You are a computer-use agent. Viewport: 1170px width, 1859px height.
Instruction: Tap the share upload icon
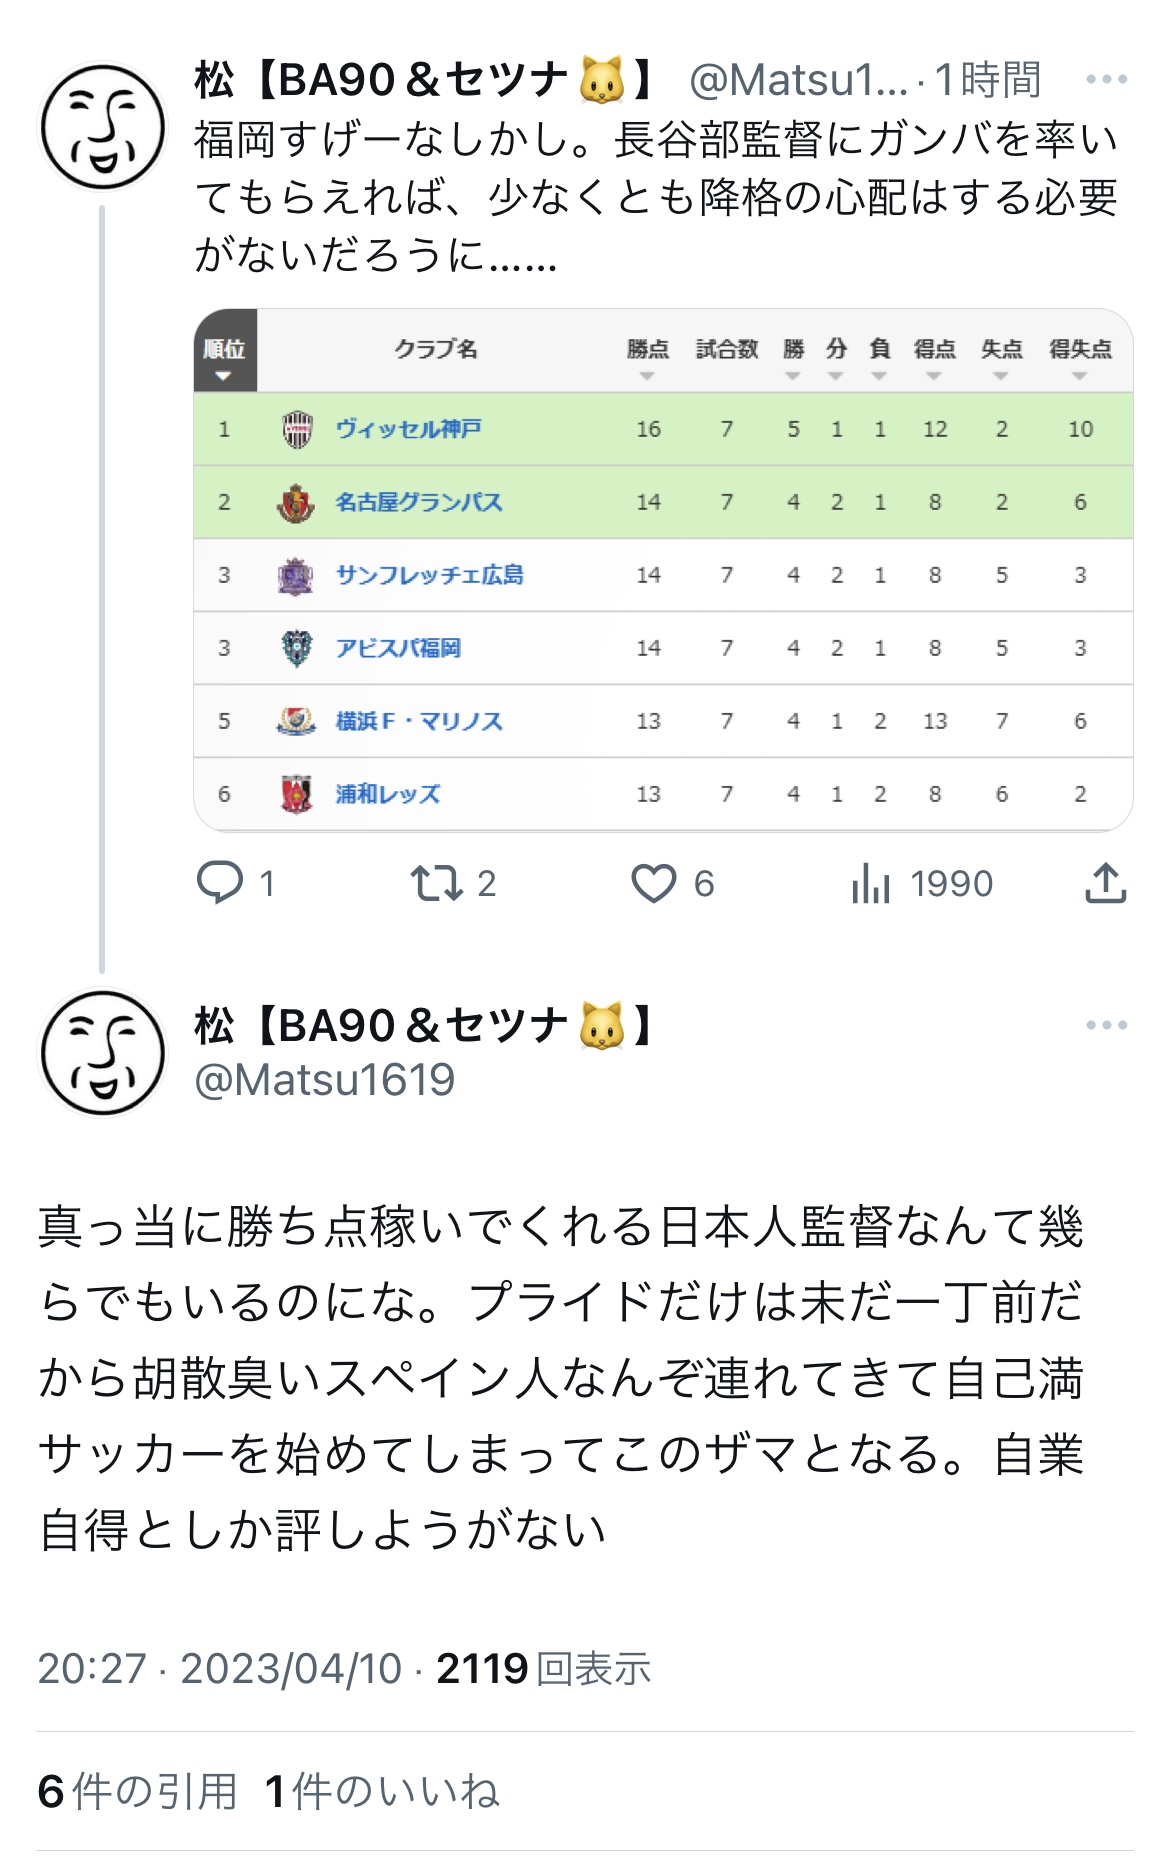click(1105, 883)
